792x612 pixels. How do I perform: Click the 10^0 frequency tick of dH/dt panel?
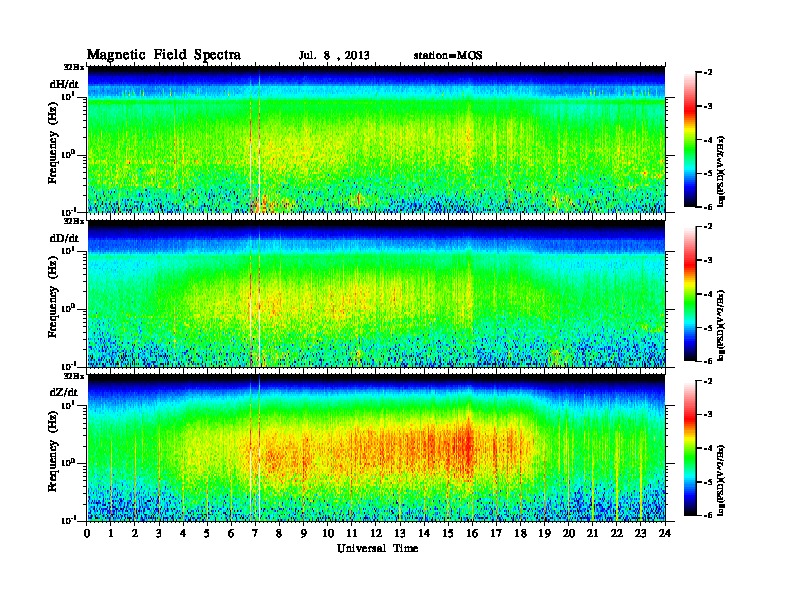coord(68,154)
